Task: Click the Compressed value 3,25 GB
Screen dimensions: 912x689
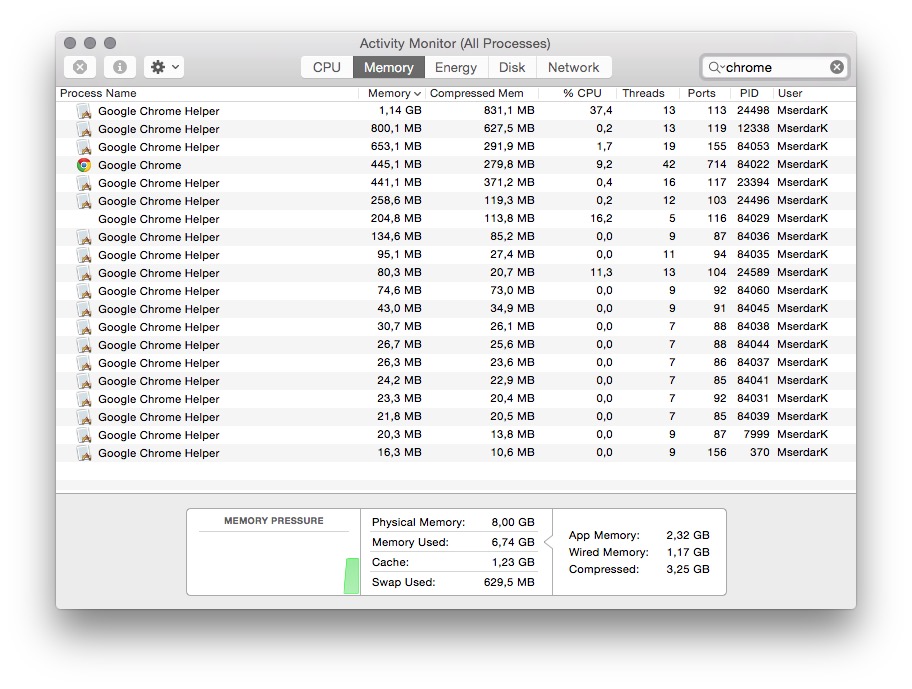Action: click(x=688, y=569)
